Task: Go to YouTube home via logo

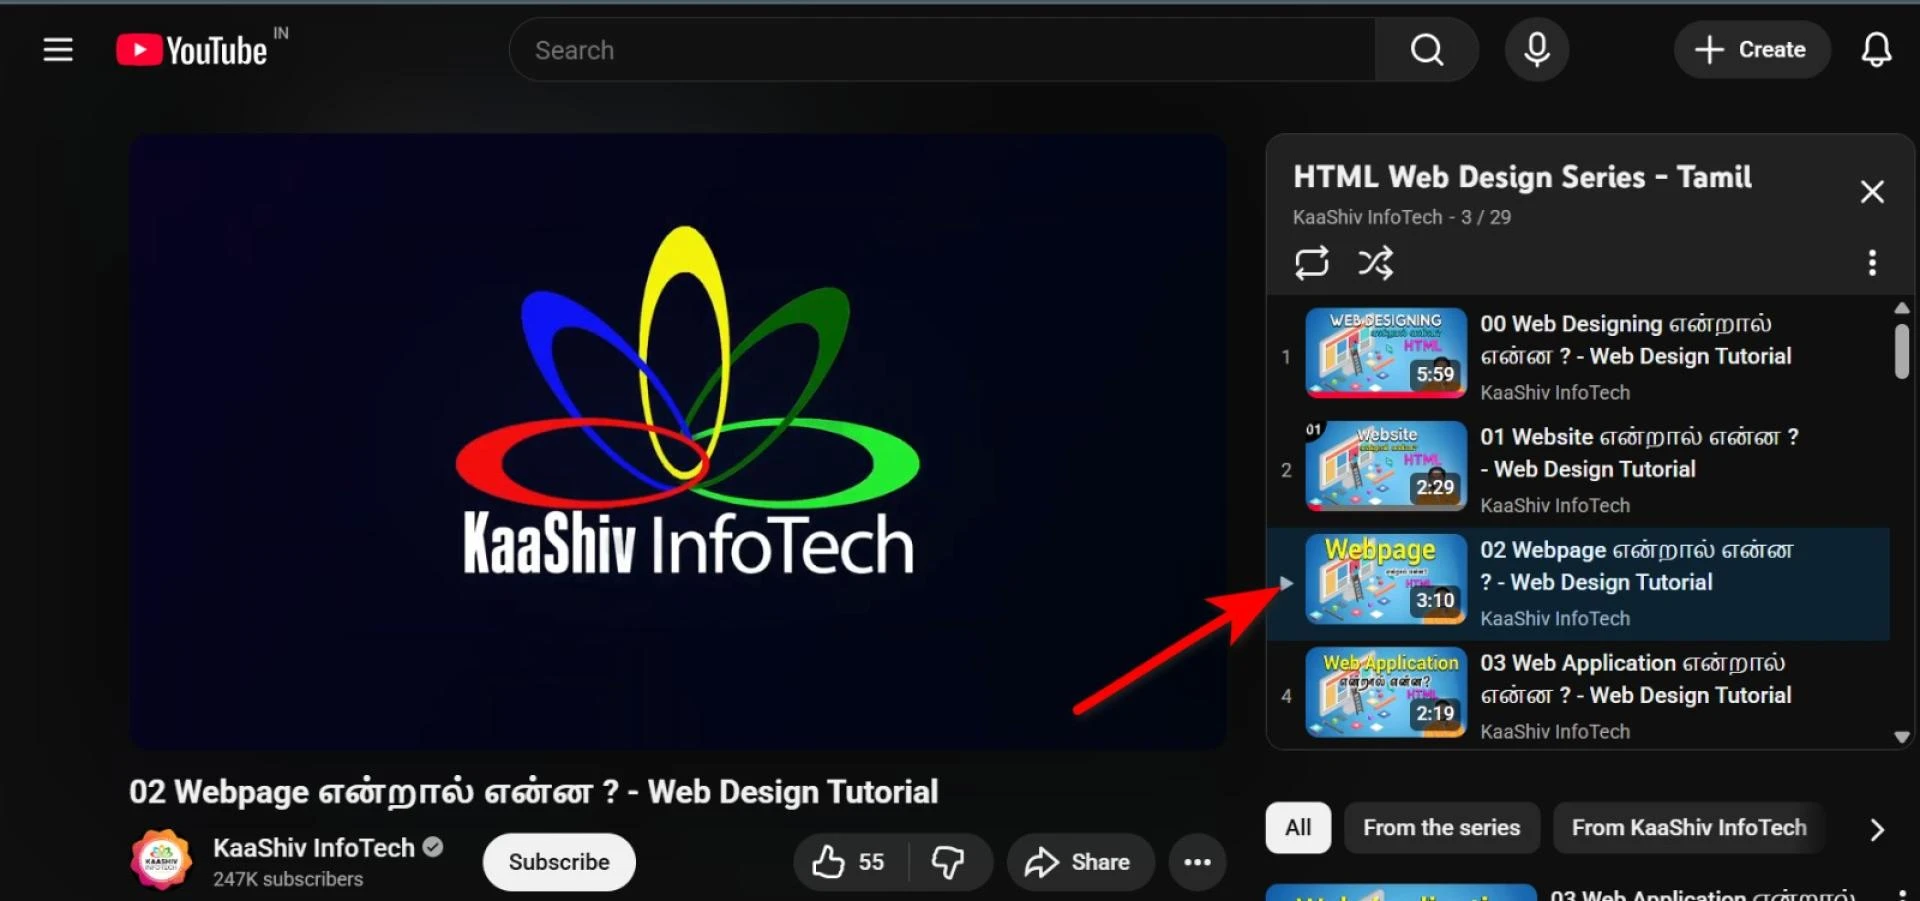Action: pos(192,50)
